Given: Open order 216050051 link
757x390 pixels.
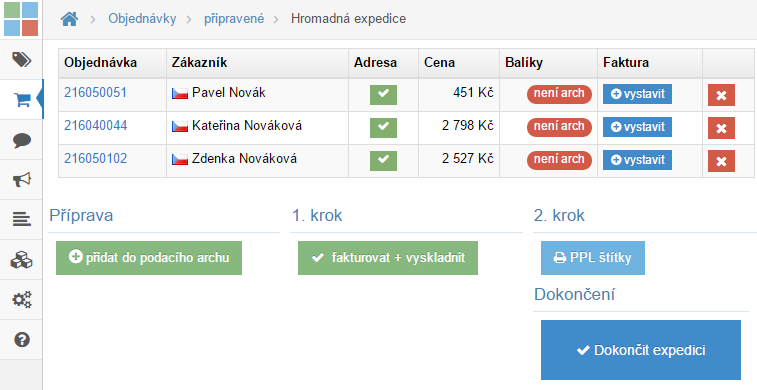Looking at the screenshot, I should click(x=96, y=92).
